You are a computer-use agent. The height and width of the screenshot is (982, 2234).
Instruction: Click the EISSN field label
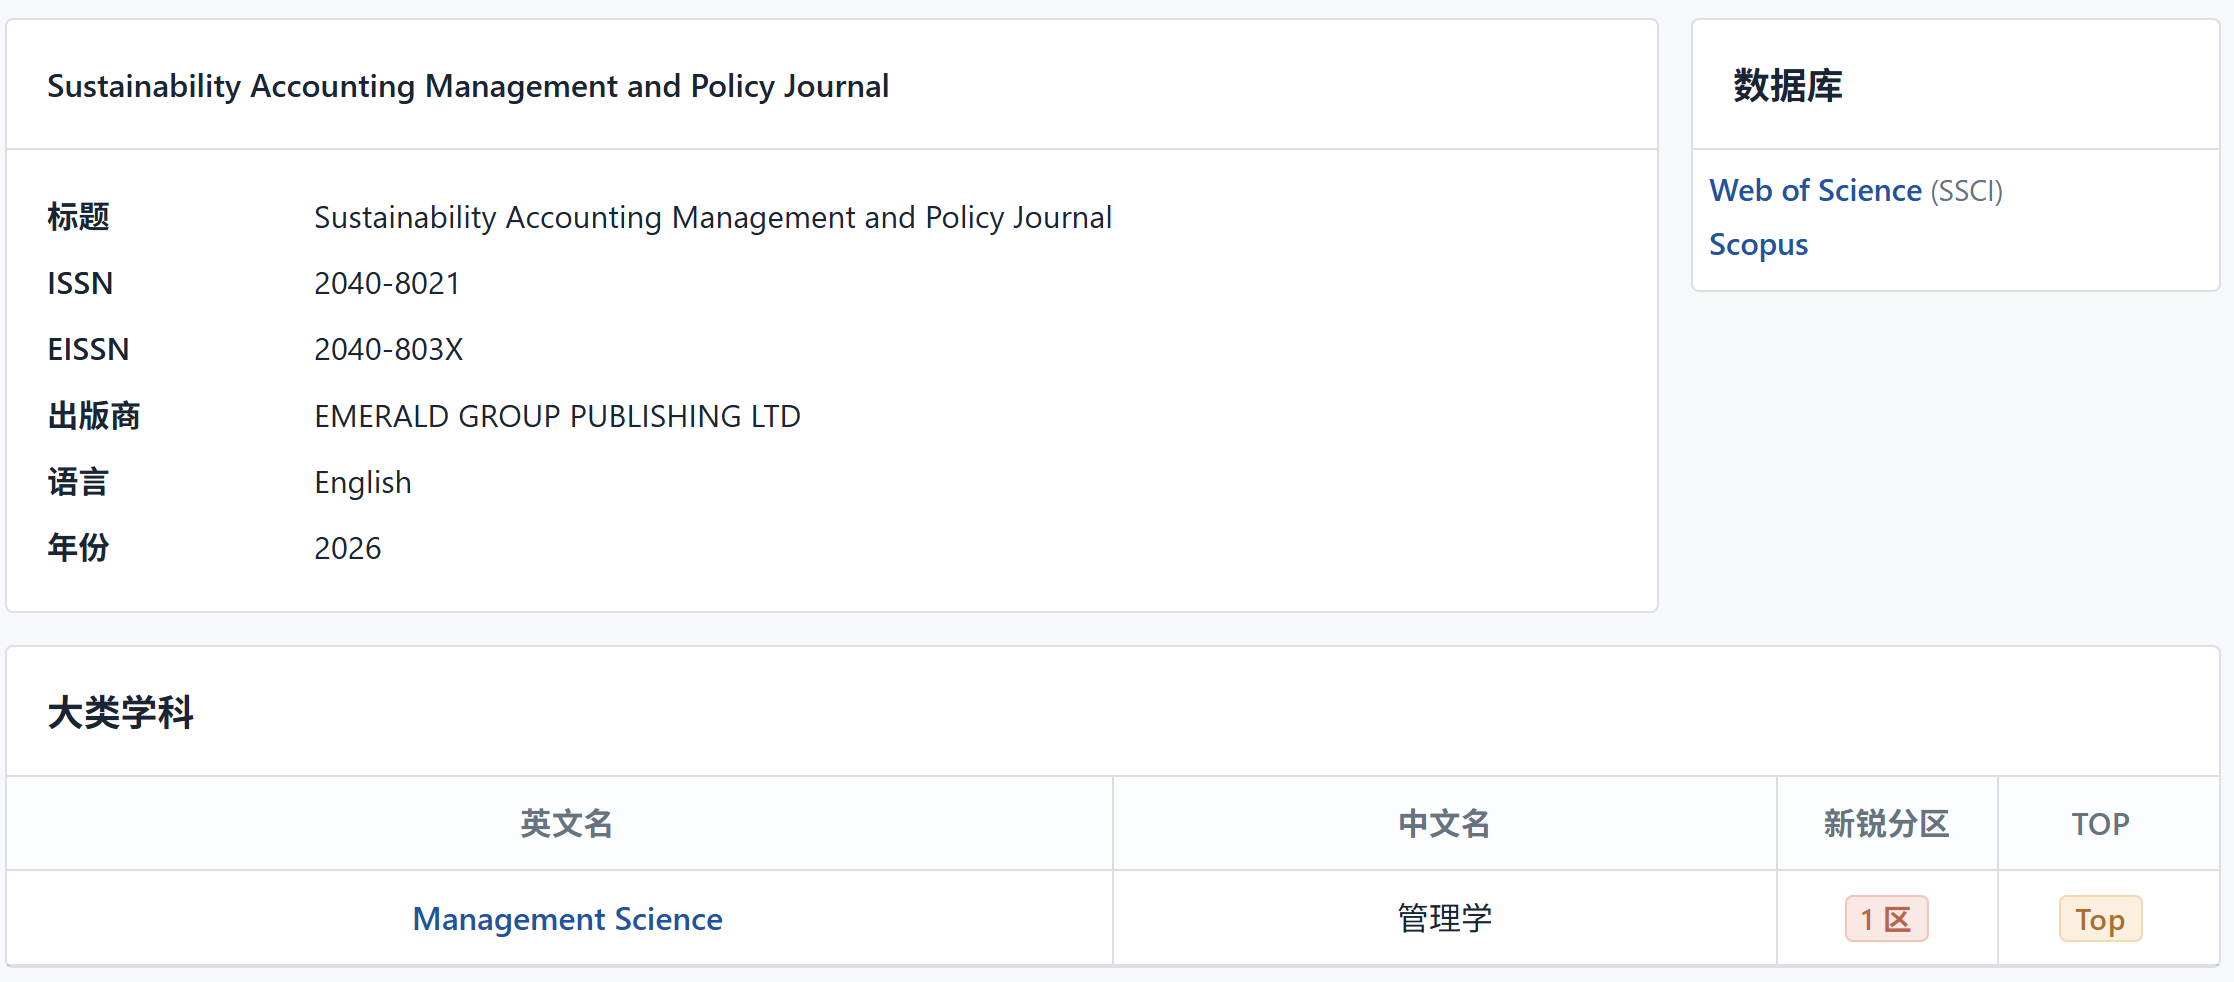[88, 350]
